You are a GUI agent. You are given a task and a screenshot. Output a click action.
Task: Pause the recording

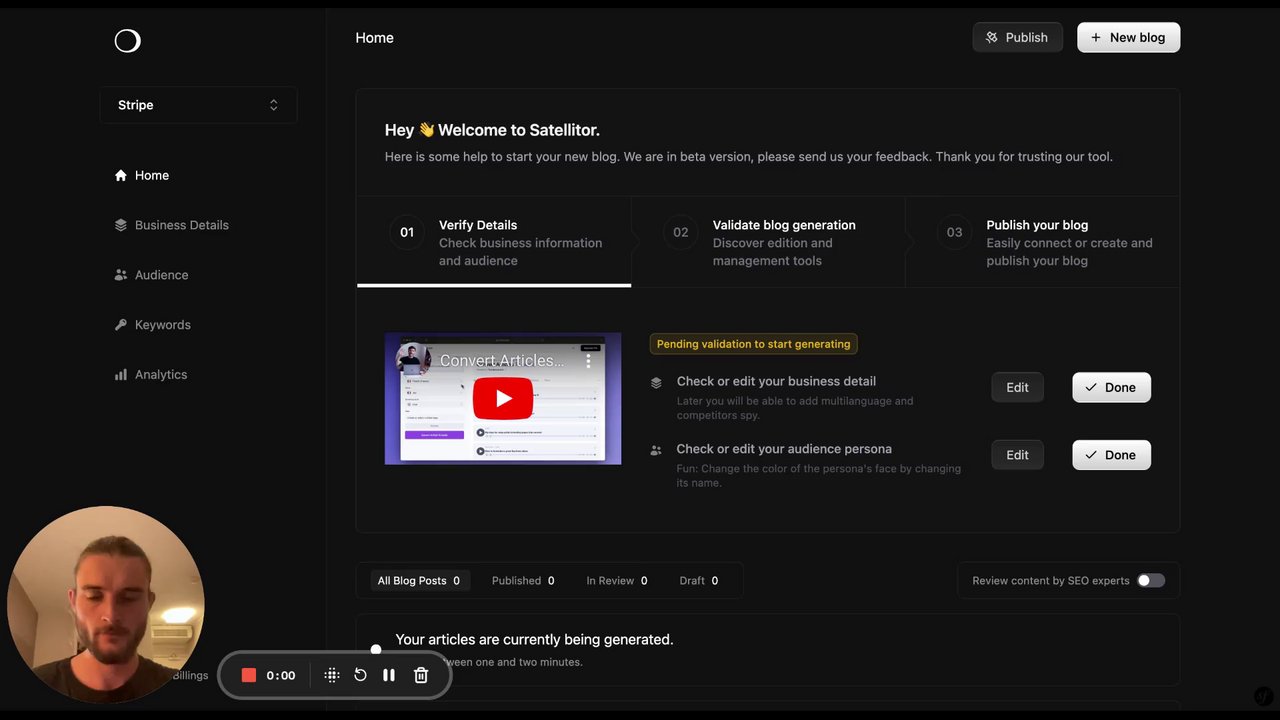click(389, 675)
